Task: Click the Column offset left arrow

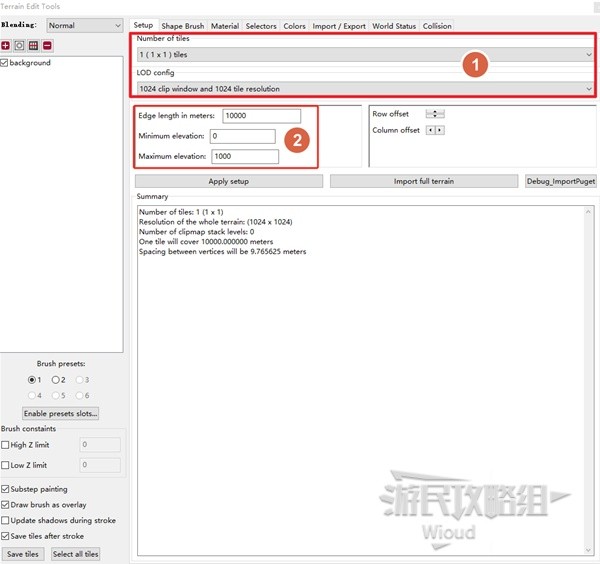Action: [x=431, y=130]
